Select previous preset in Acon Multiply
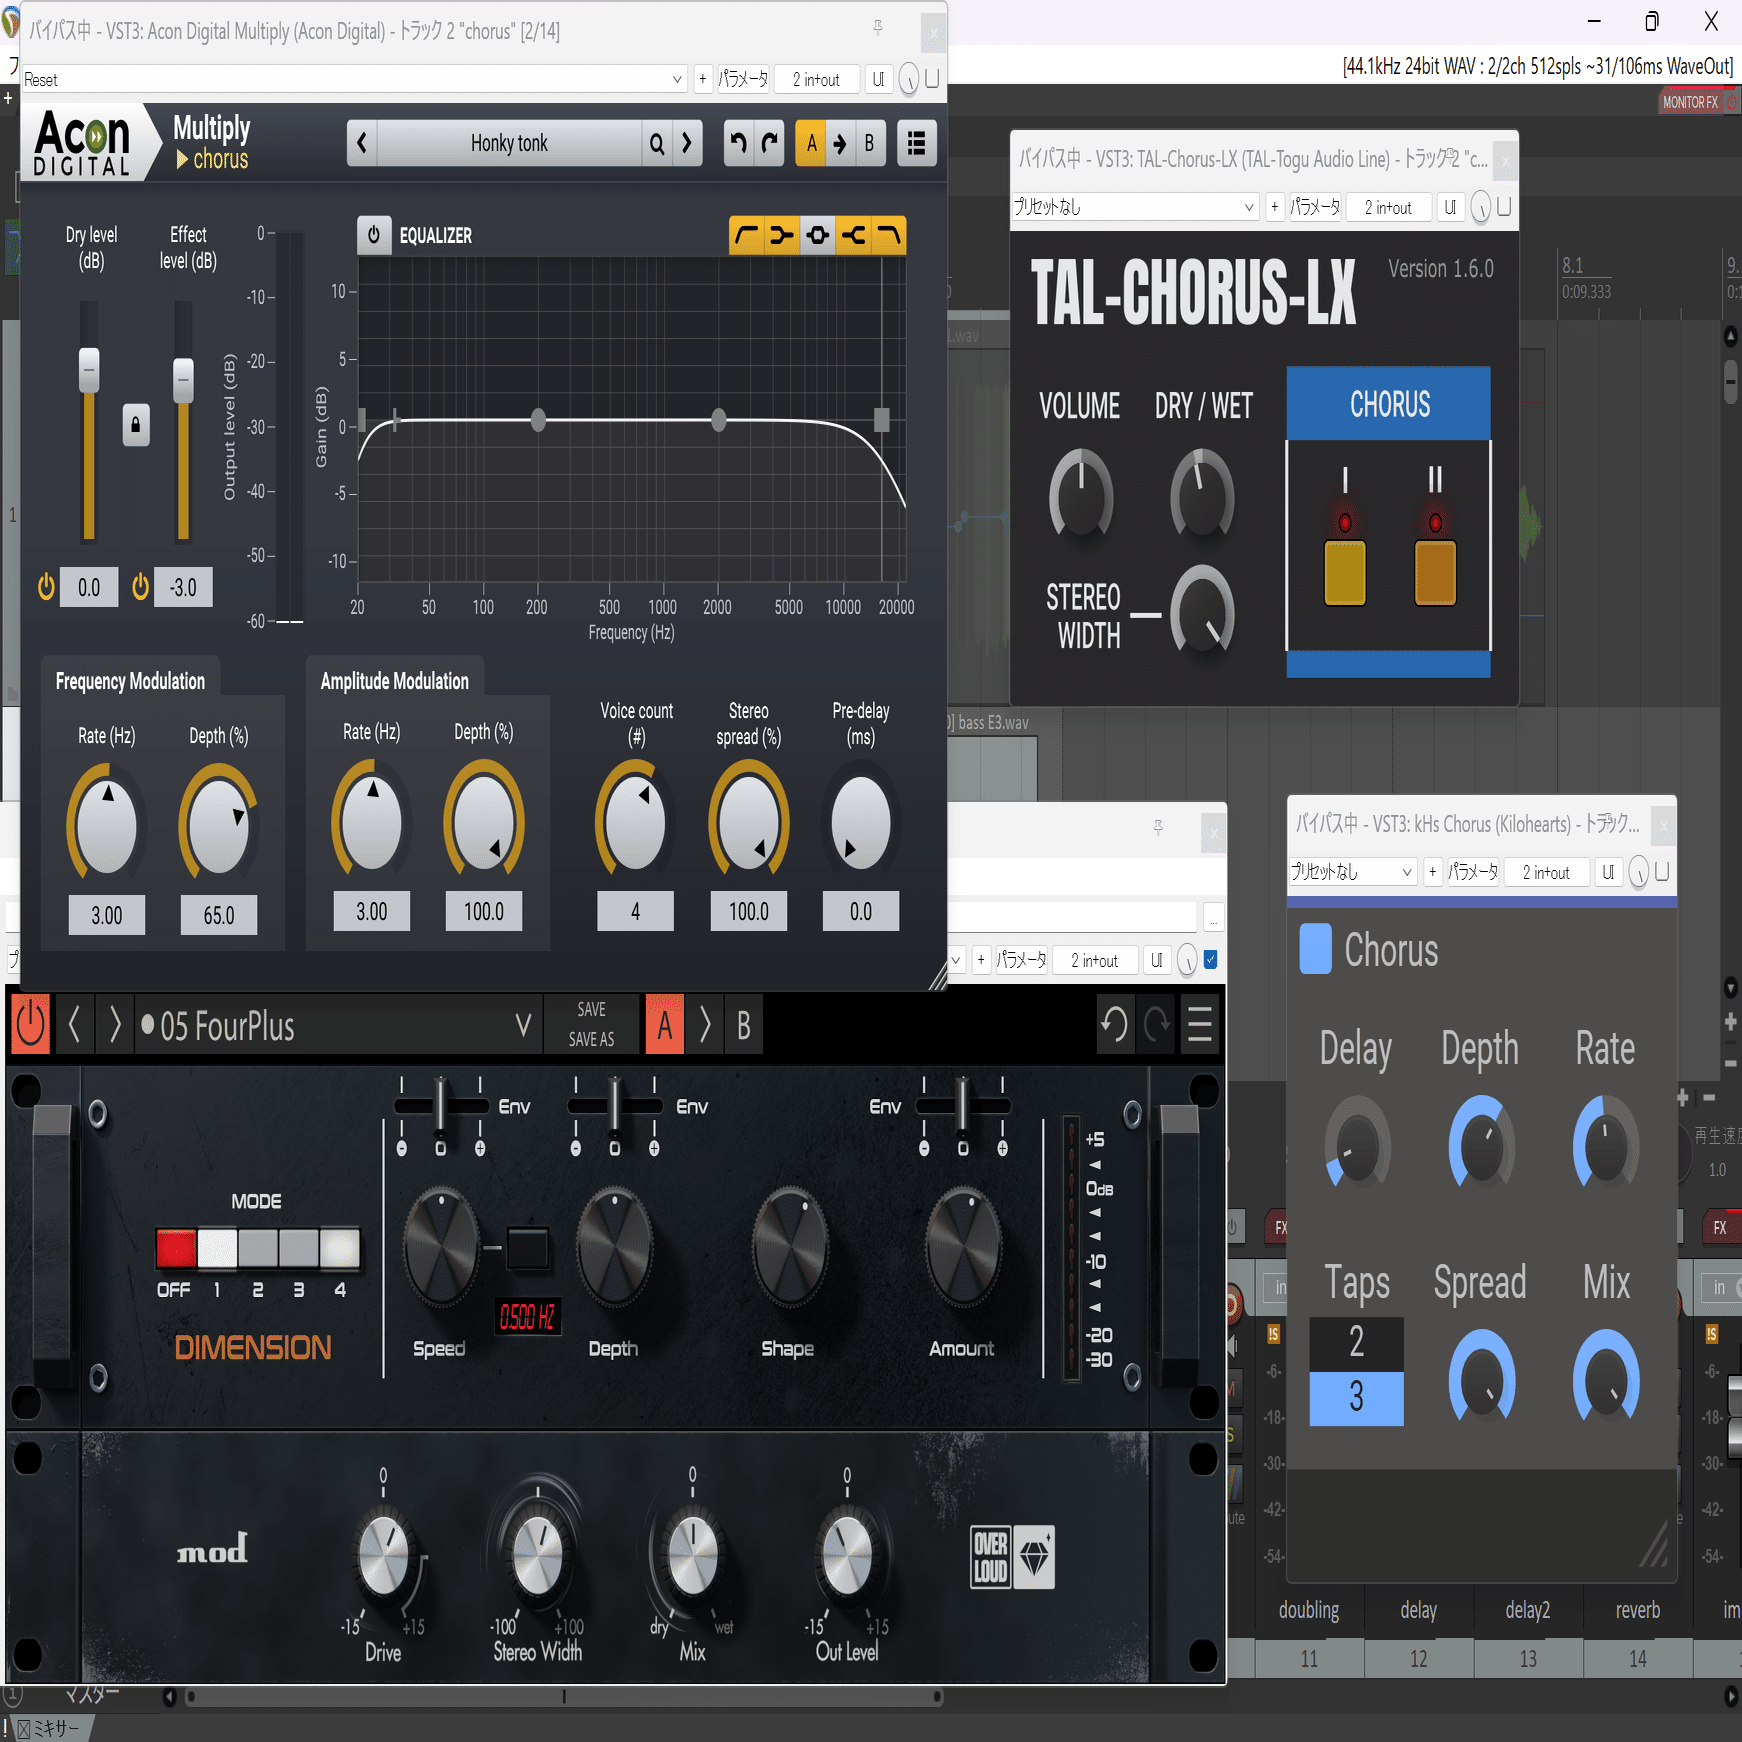 362,143
